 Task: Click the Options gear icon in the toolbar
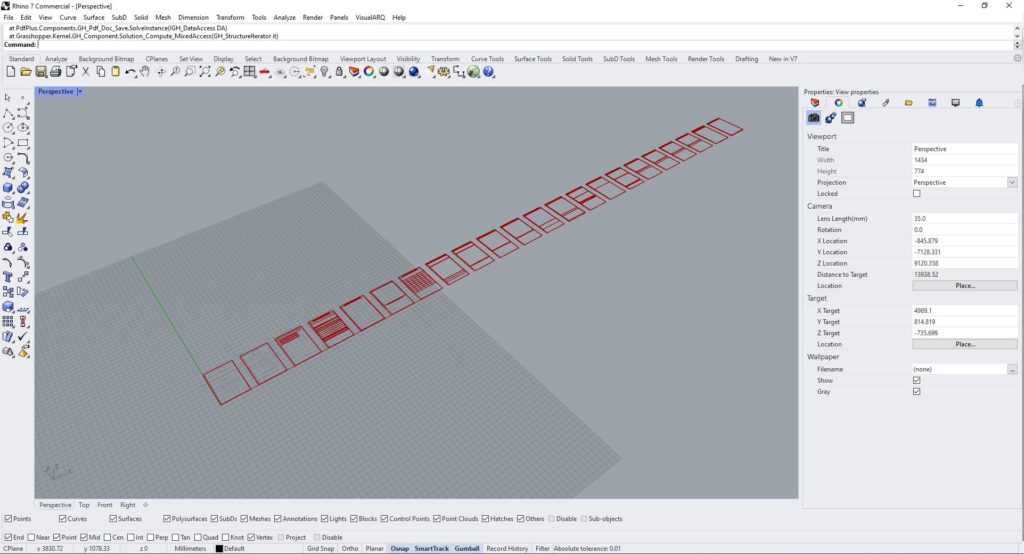[444, 72]
